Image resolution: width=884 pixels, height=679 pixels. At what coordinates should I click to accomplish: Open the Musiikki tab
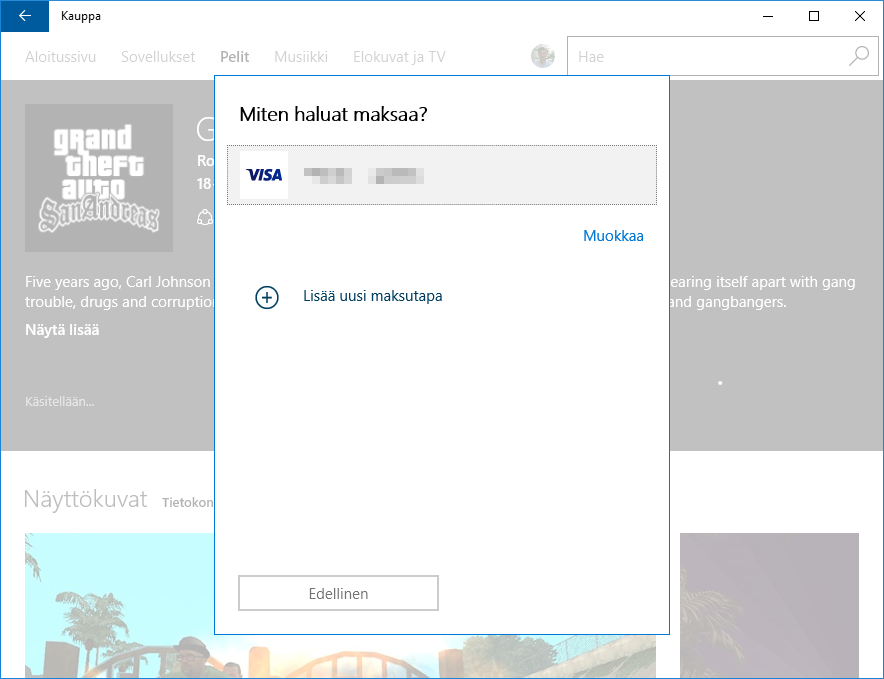[x=301, y=57]
